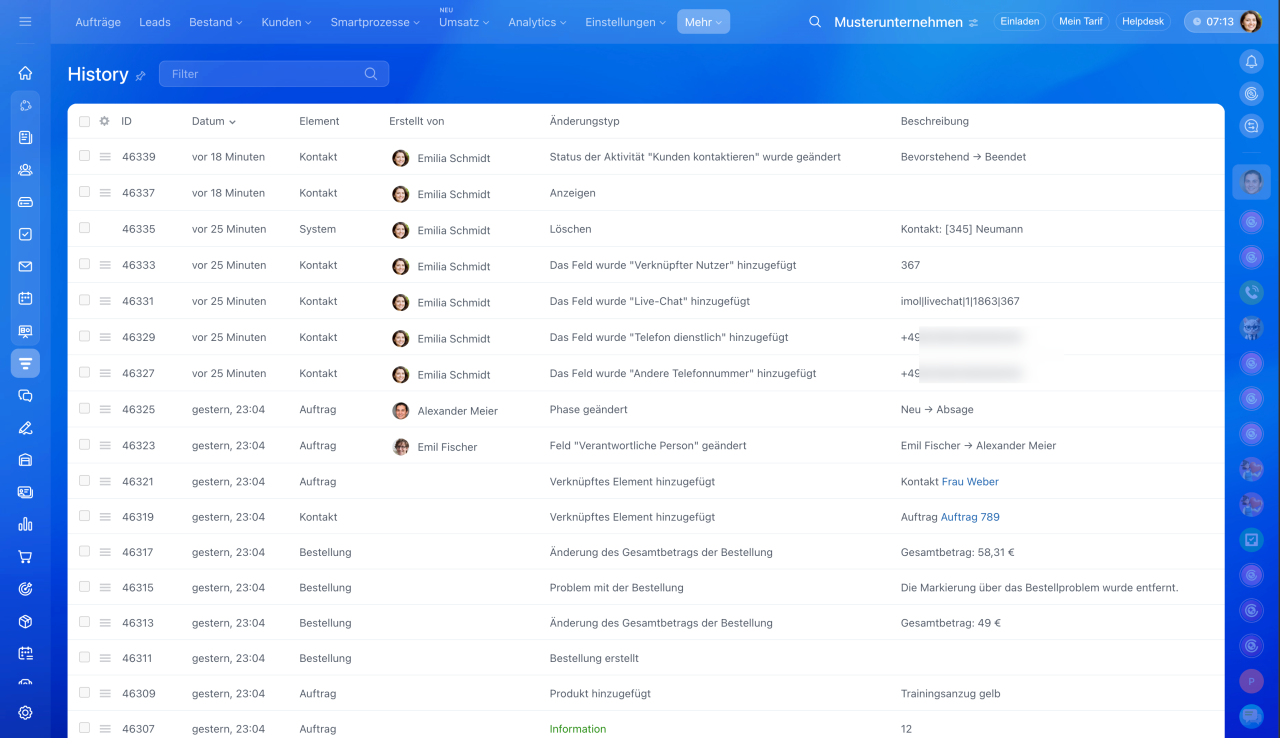This screenshot has width=1280, height=738.
Task: Select checkbox for row 46339
Action: 85,156
